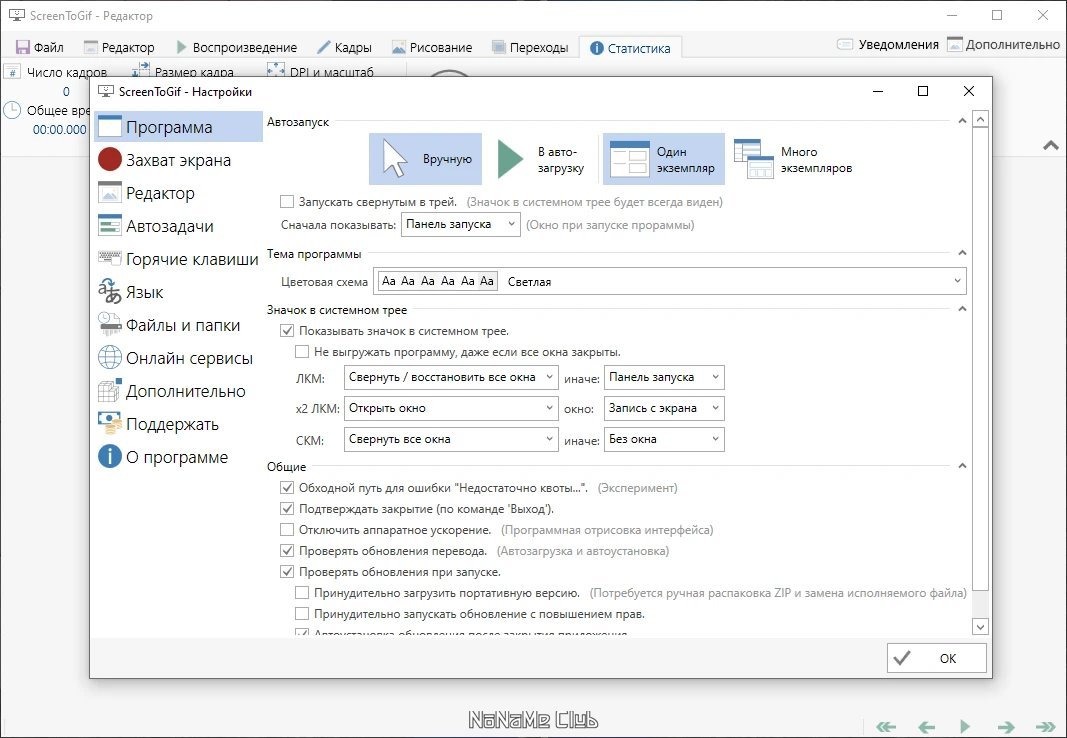The width and height of the screenshot is (1067, 738).
Task: Go to first frame in editor
Action: pyautogui.click(x=885, y=726)
